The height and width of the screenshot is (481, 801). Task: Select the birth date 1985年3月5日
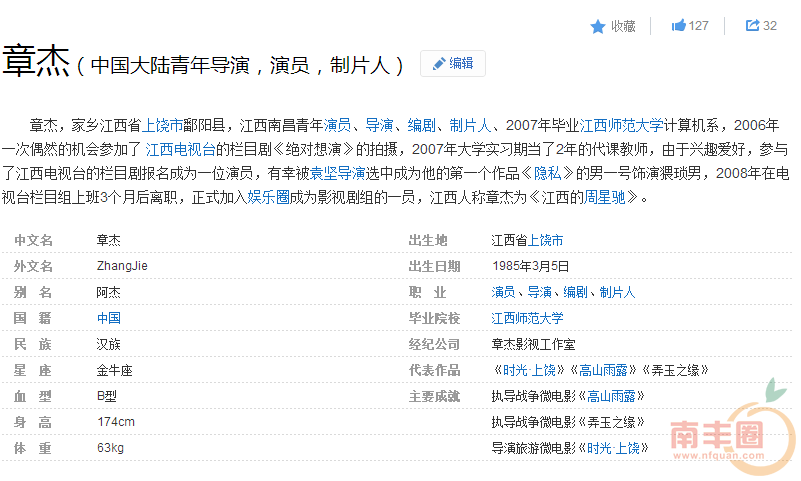pos(530,266)
